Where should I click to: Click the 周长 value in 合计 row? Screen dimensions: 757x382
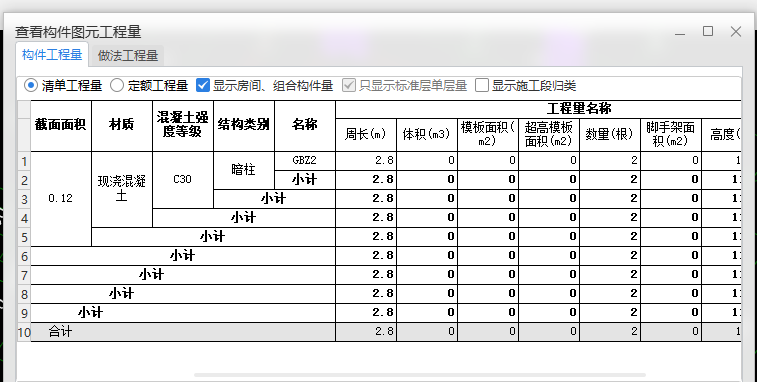tap(366, 332)
